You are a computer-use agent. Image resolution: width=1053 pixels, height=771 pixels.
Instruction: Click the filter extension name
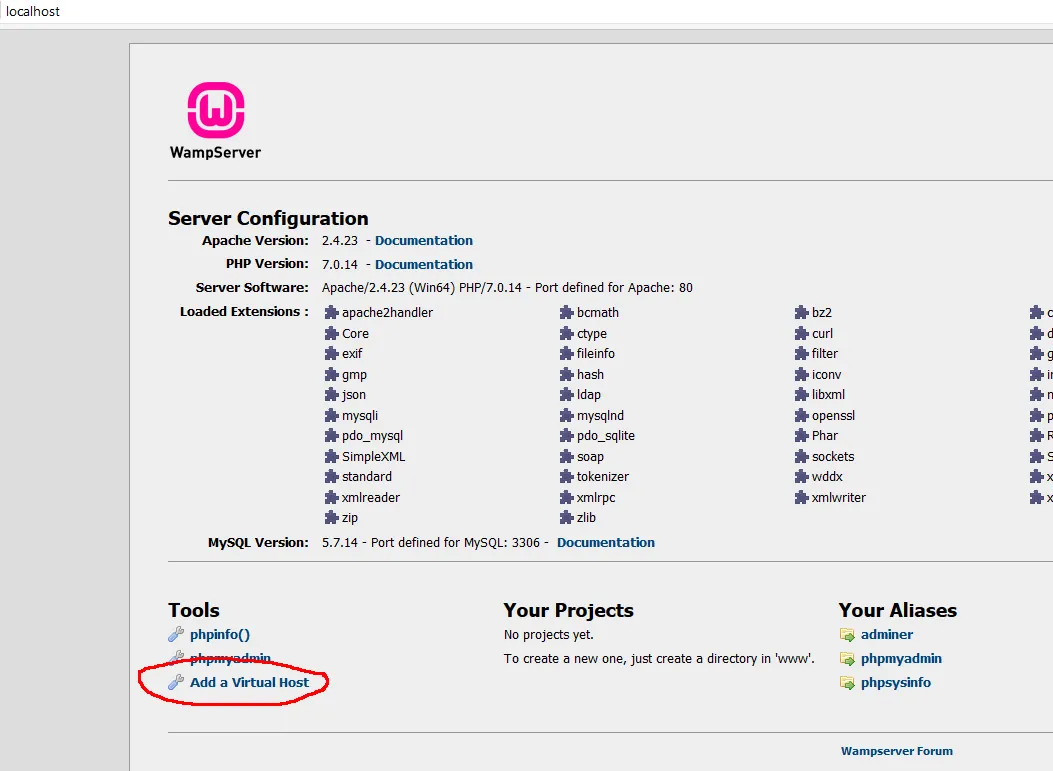coord(825,353)
